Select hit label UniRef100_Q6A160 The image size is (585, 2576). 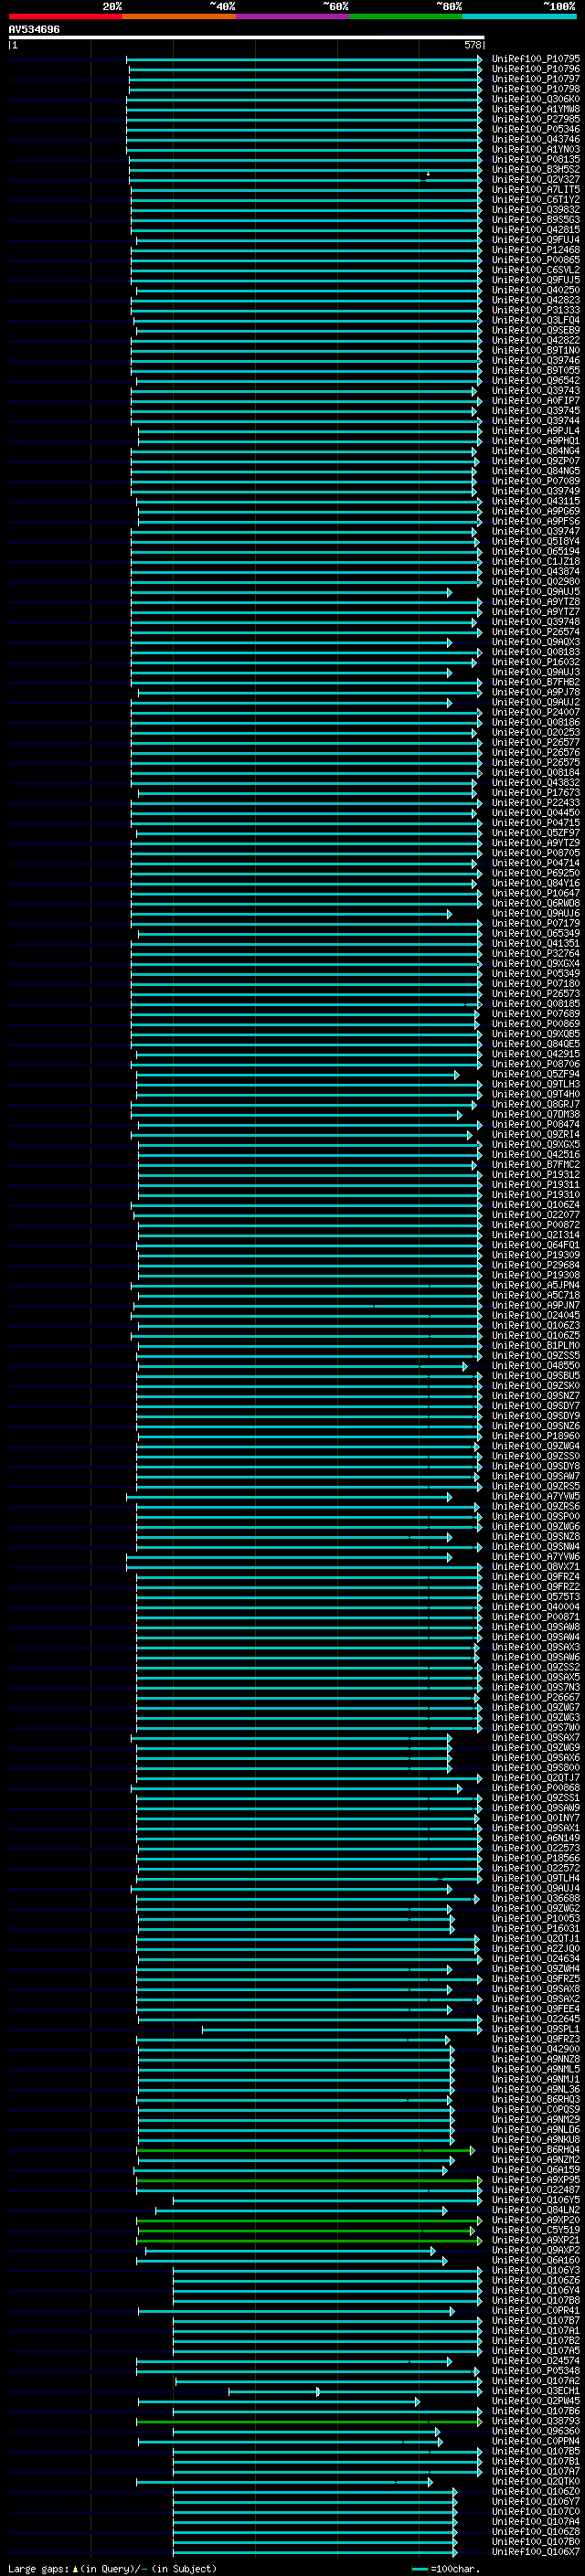coord(535,2261)
